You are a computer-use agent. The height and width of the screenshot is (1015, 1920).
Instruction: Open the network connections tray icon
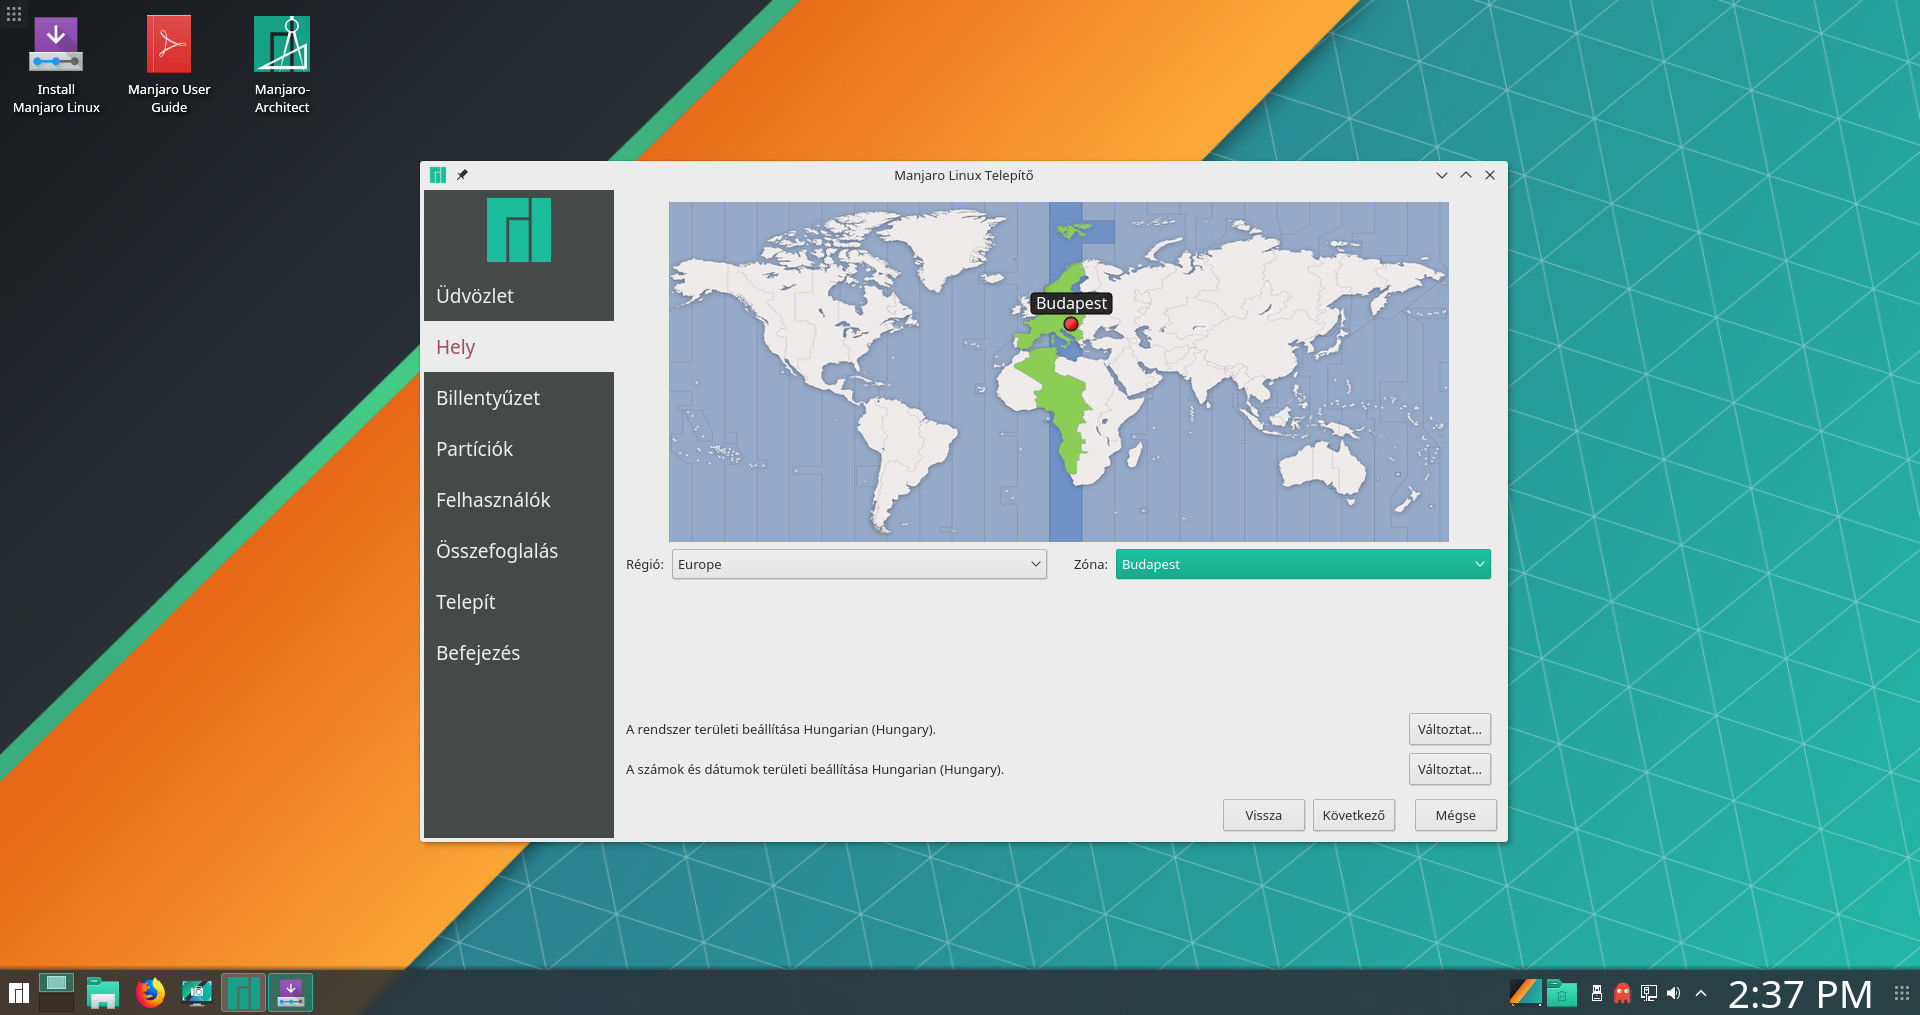(x=1649, y=993)
